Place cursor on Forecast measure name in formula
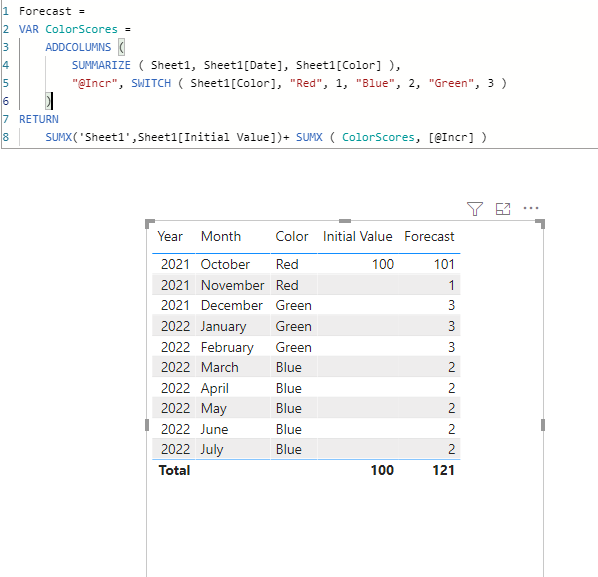598x577 pixels. pos(45,11)
